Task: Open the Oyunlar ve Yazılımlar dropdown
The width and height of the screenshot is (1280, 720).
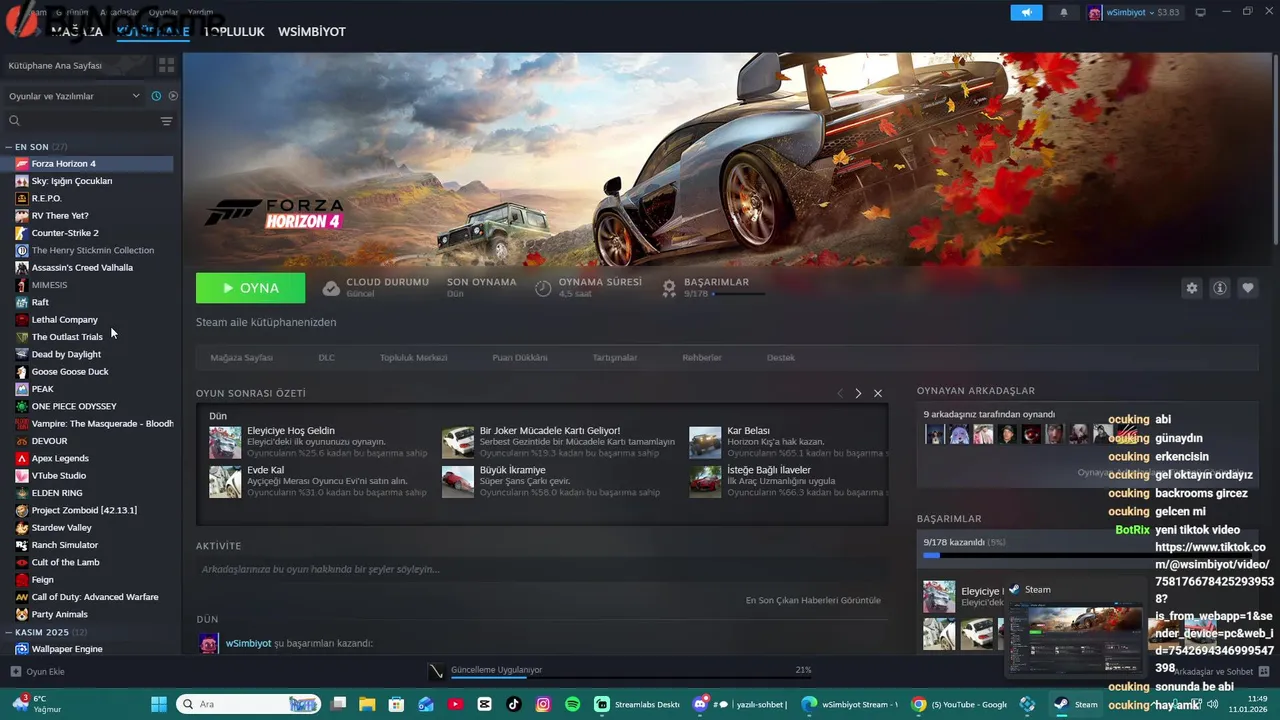Action: pyautogui.click(x=75, y=96)
